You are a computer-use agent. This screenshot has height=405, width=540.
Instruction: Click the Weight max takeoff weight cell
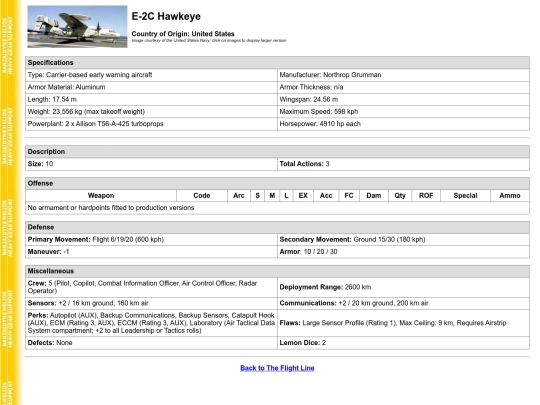click(151, 112)
